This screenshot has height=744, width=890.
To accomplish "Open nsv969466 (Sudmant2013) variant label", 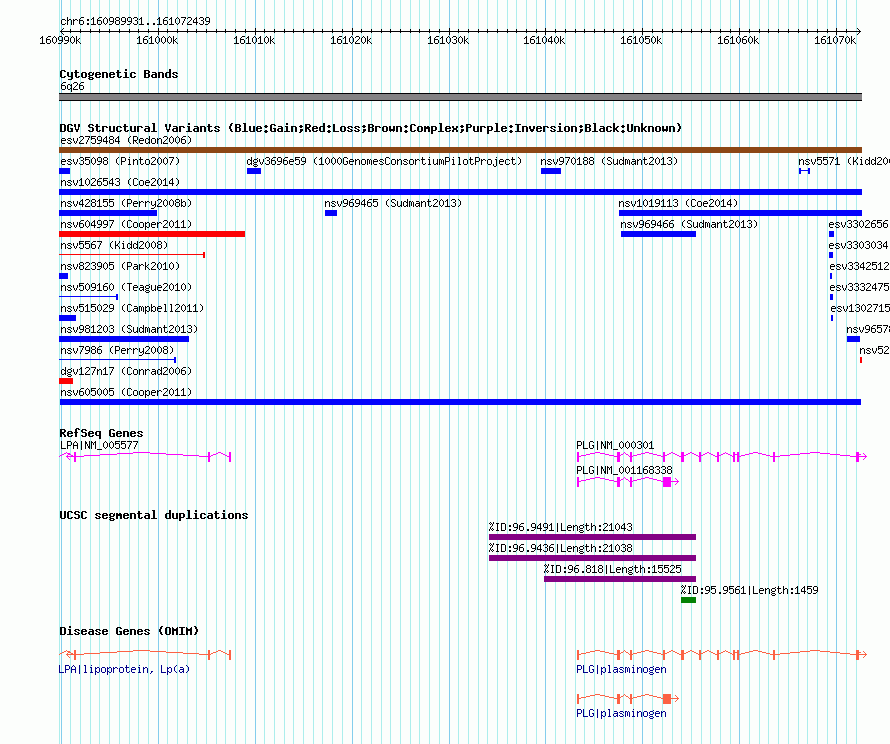I will [x=689, y=224].
